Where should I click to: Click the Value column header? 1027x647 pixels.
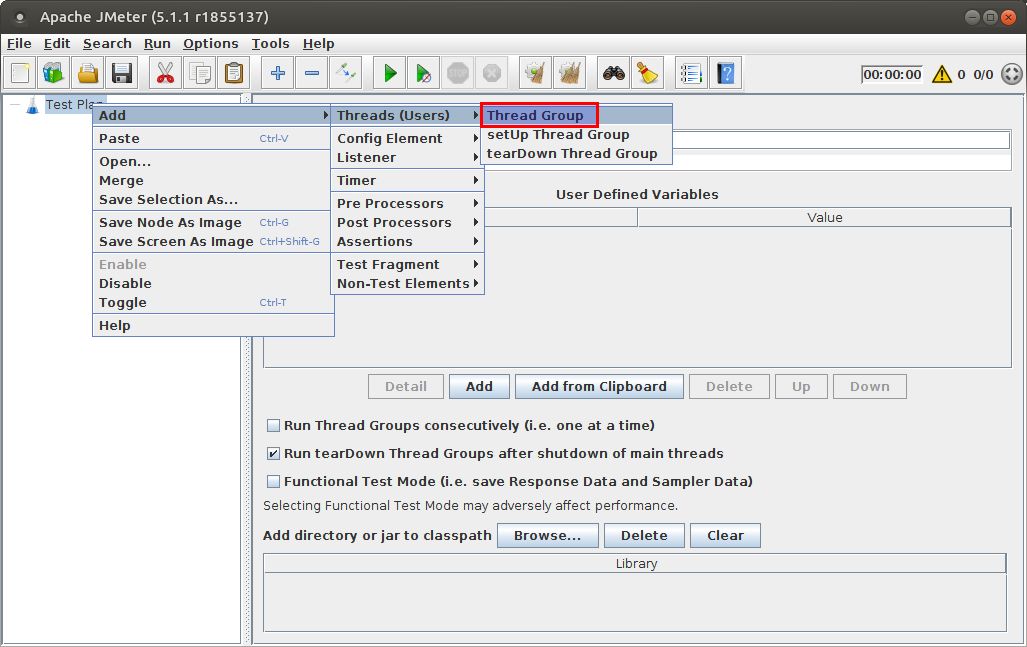coord(825,217)
